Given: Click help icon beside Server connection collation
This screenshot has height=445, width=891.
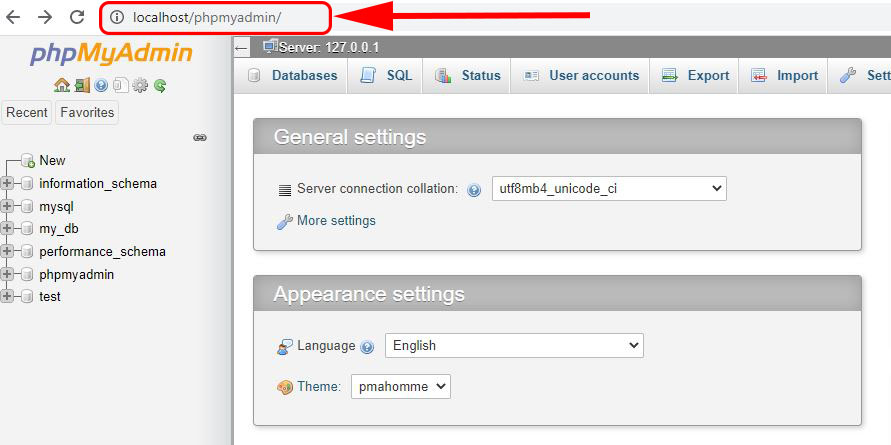Looking at the screenshot, I should (x=474, y=190).
